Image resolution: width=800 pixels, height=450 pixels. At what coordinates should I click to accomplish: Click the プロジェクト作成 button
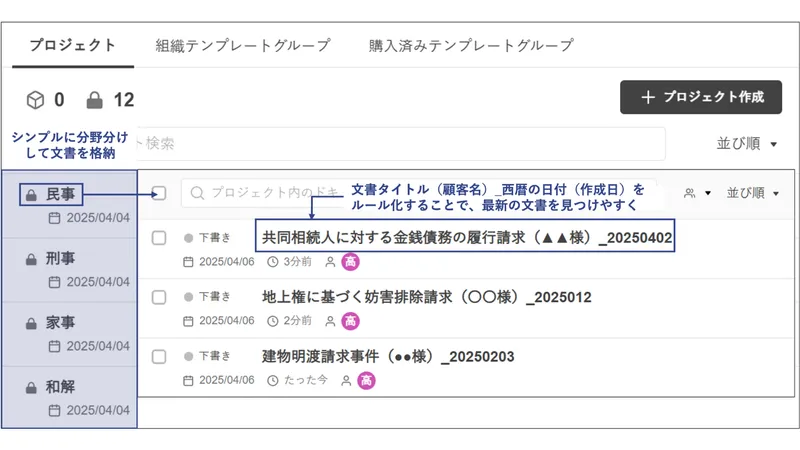point(701,97)
